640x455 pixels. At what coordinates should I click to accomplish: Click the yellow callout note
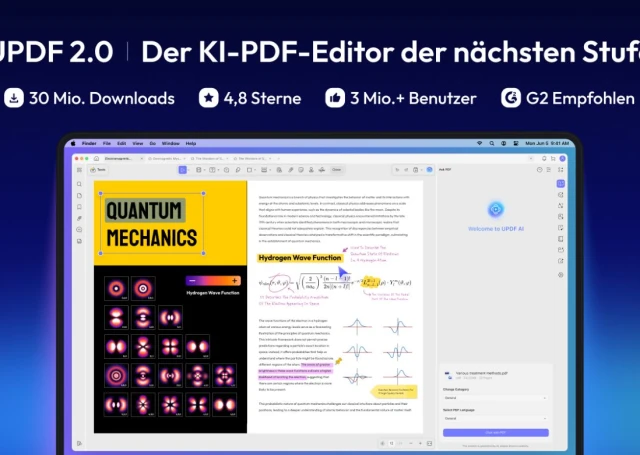(394, 392)
